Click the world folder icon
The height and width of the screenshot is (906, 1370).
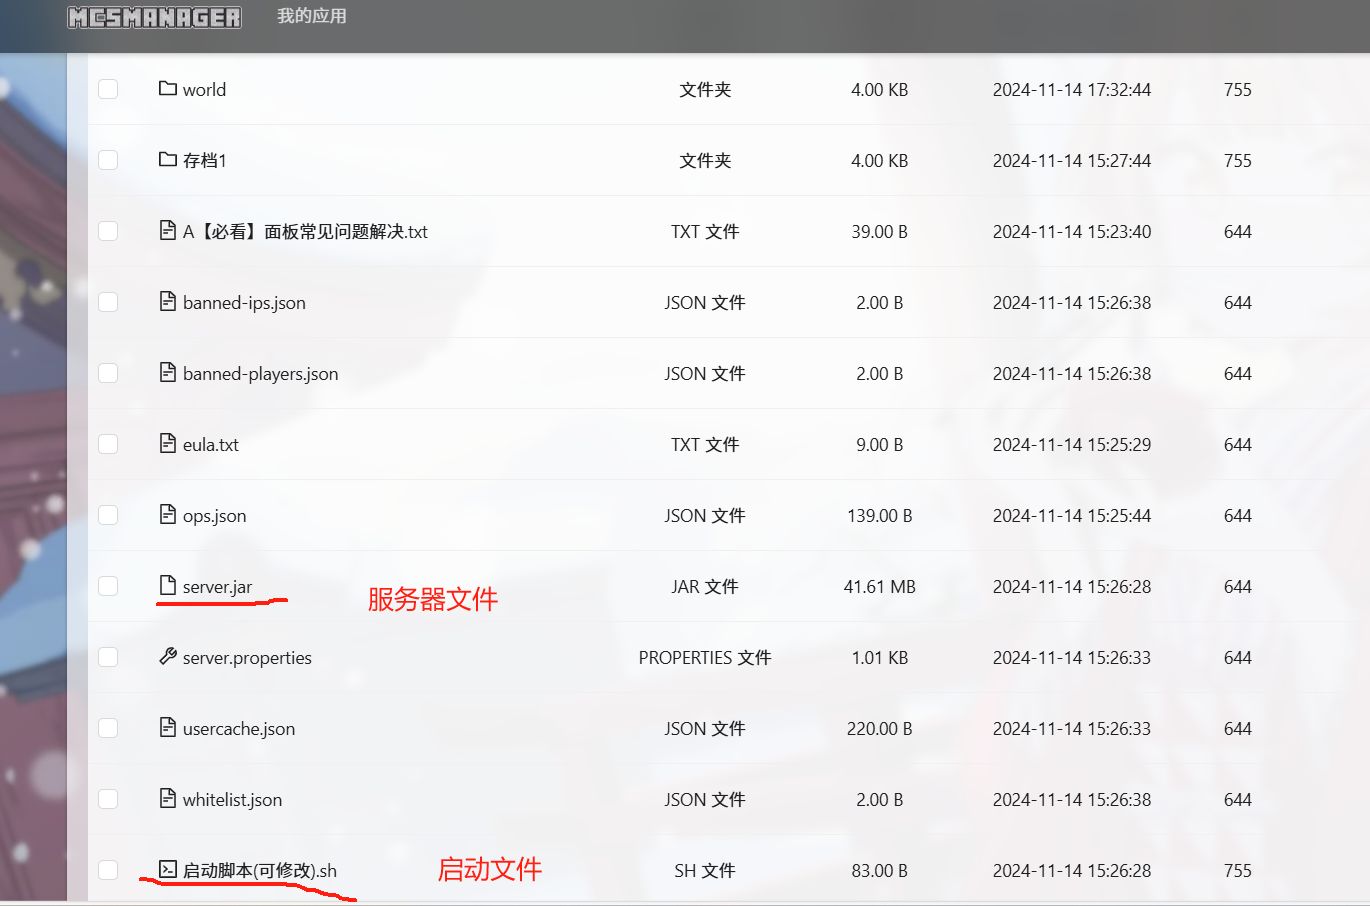[167, 89]
